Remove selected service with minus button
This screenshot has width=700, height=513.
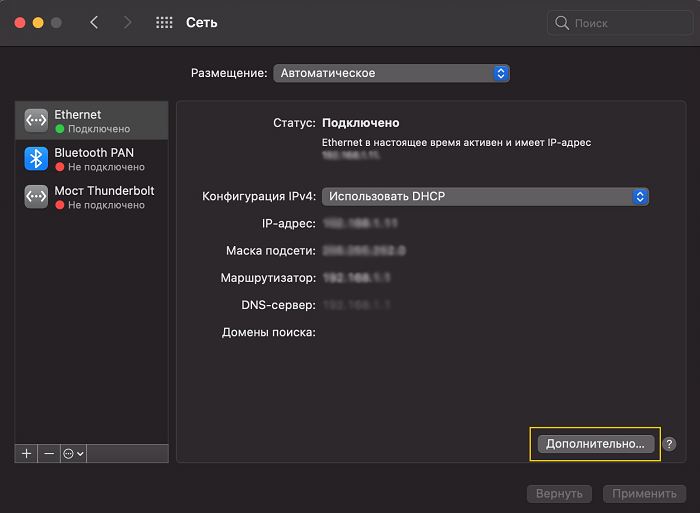coord(49,453)
